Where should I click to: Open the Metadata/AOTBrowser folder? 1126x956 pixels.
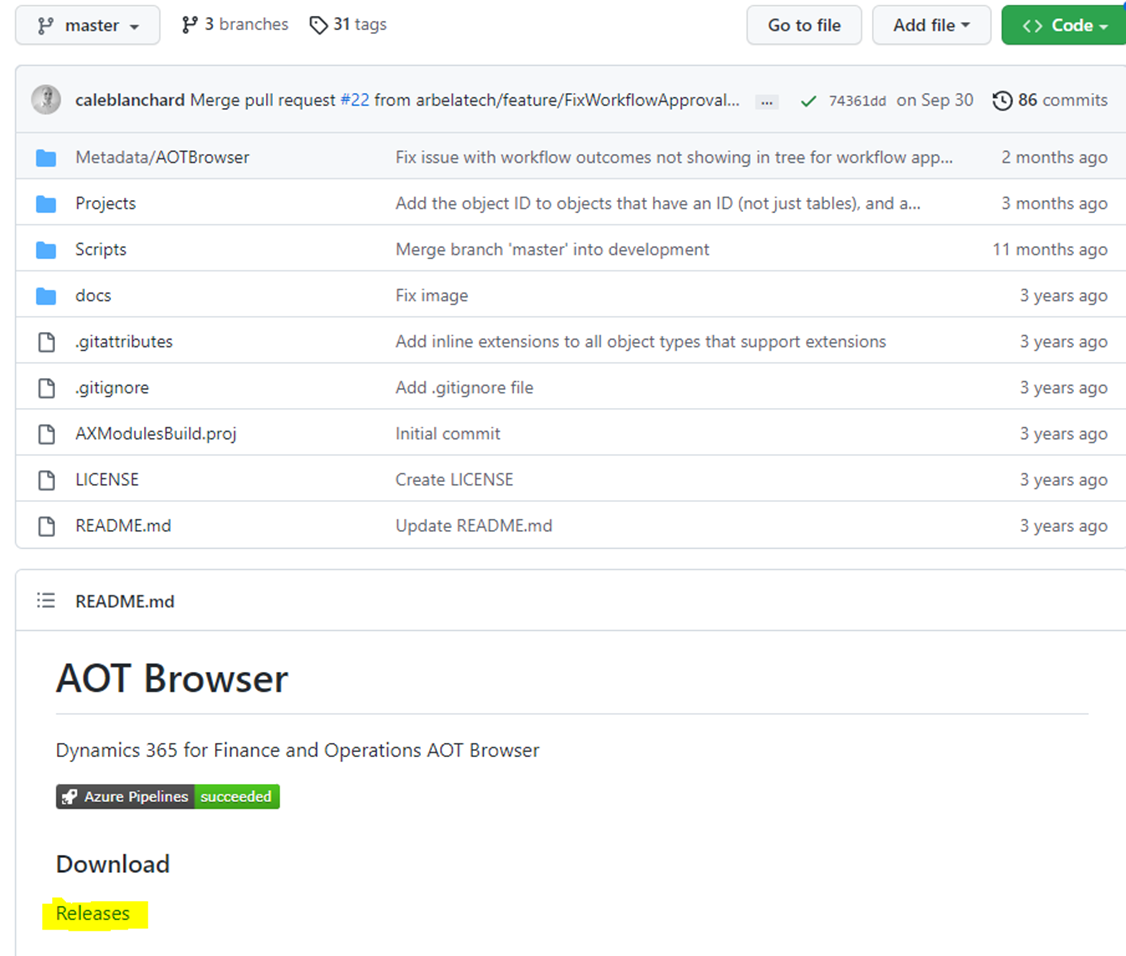[162, 157]
